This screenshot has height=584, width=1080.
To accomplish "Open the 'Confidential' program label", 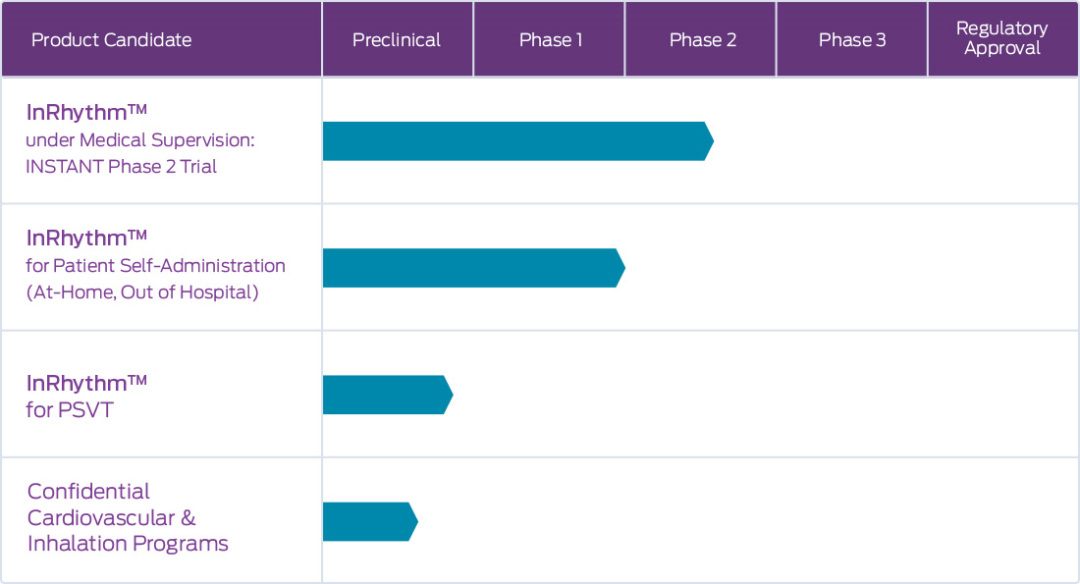I will coord(88,491).
